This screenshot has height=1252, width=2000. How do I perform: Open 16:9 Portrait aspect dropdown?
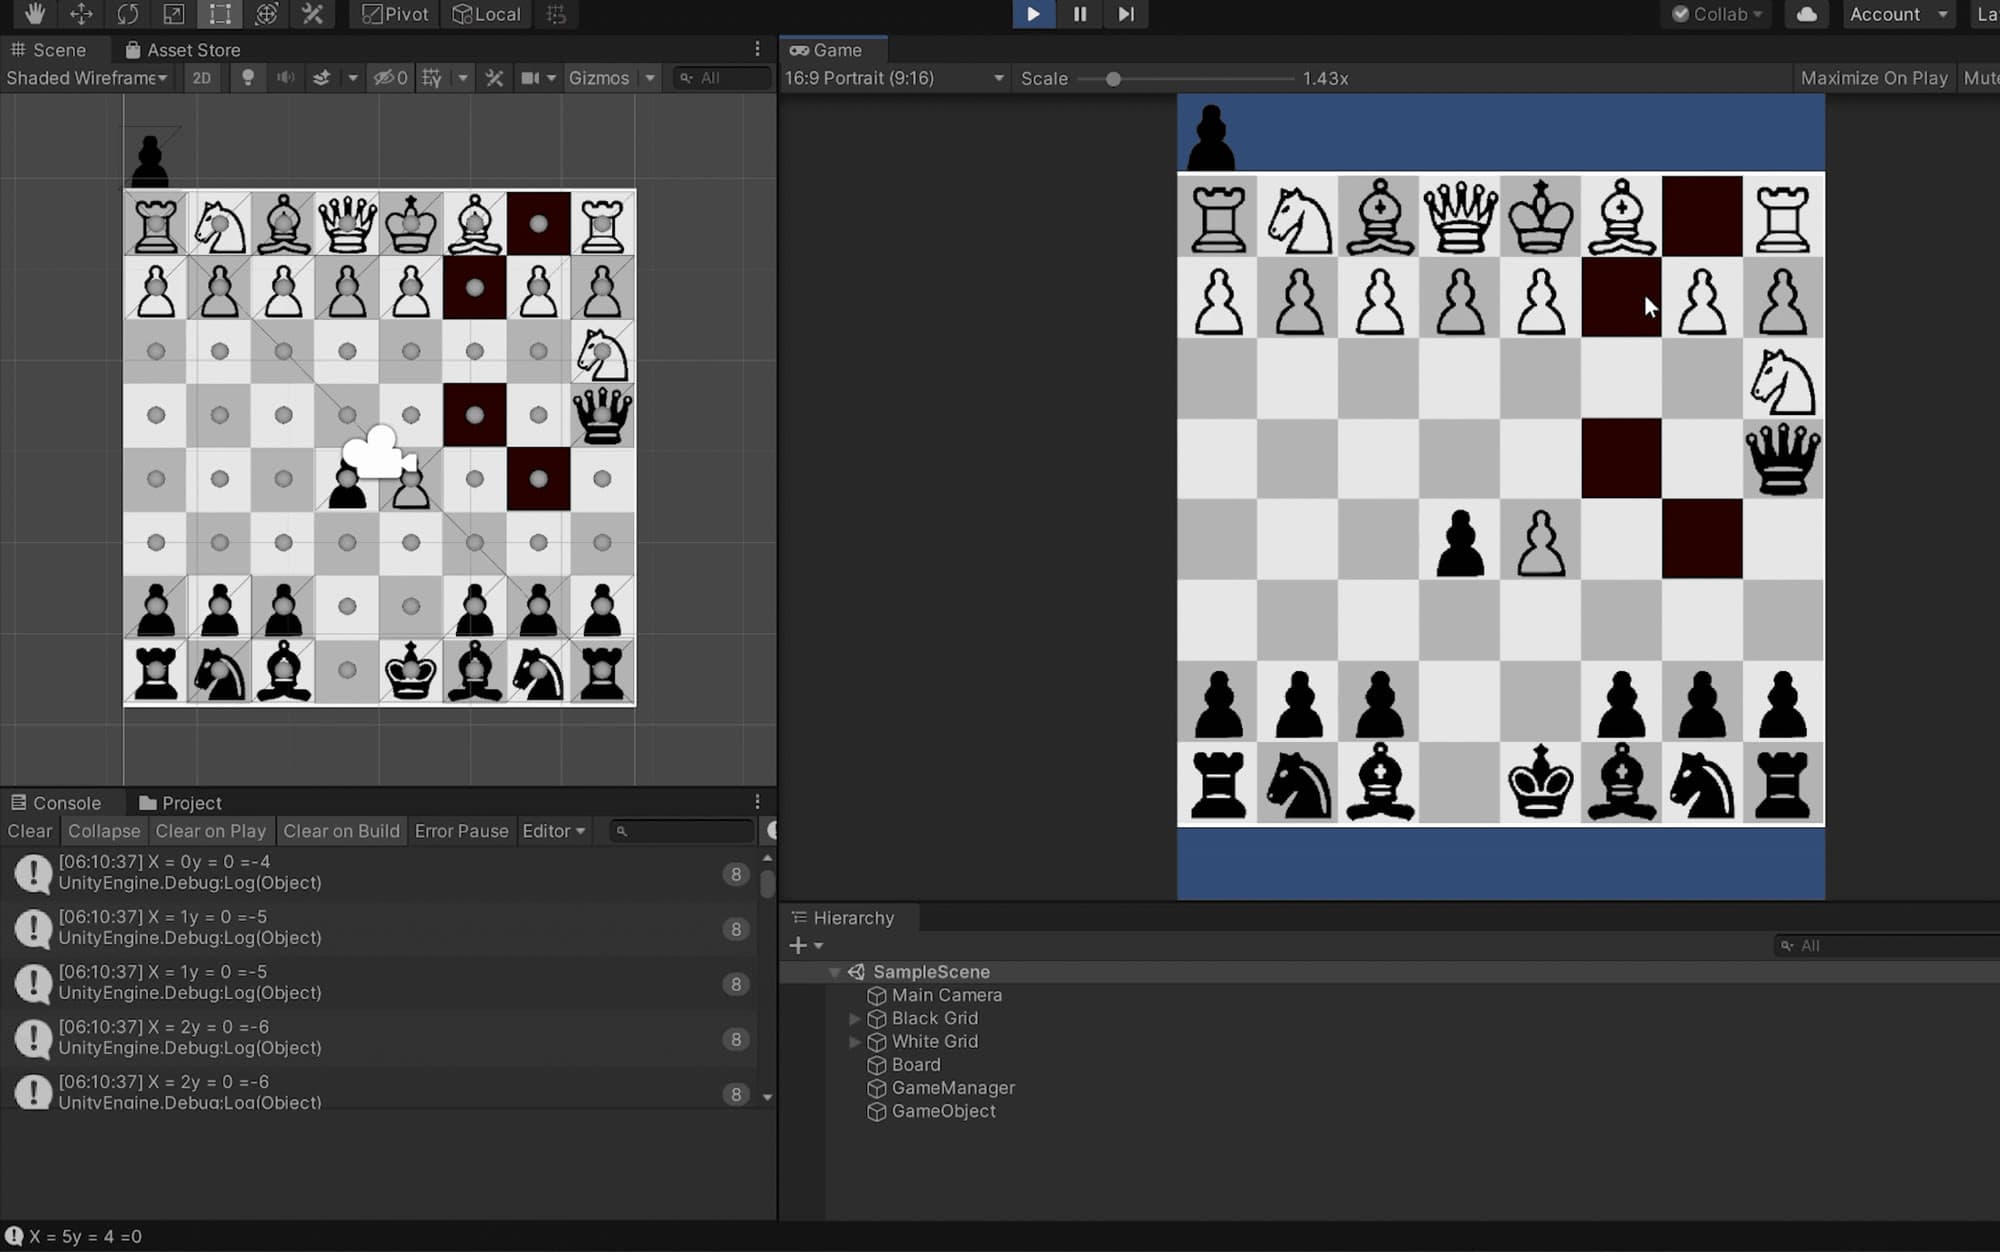tap(894, 78)
